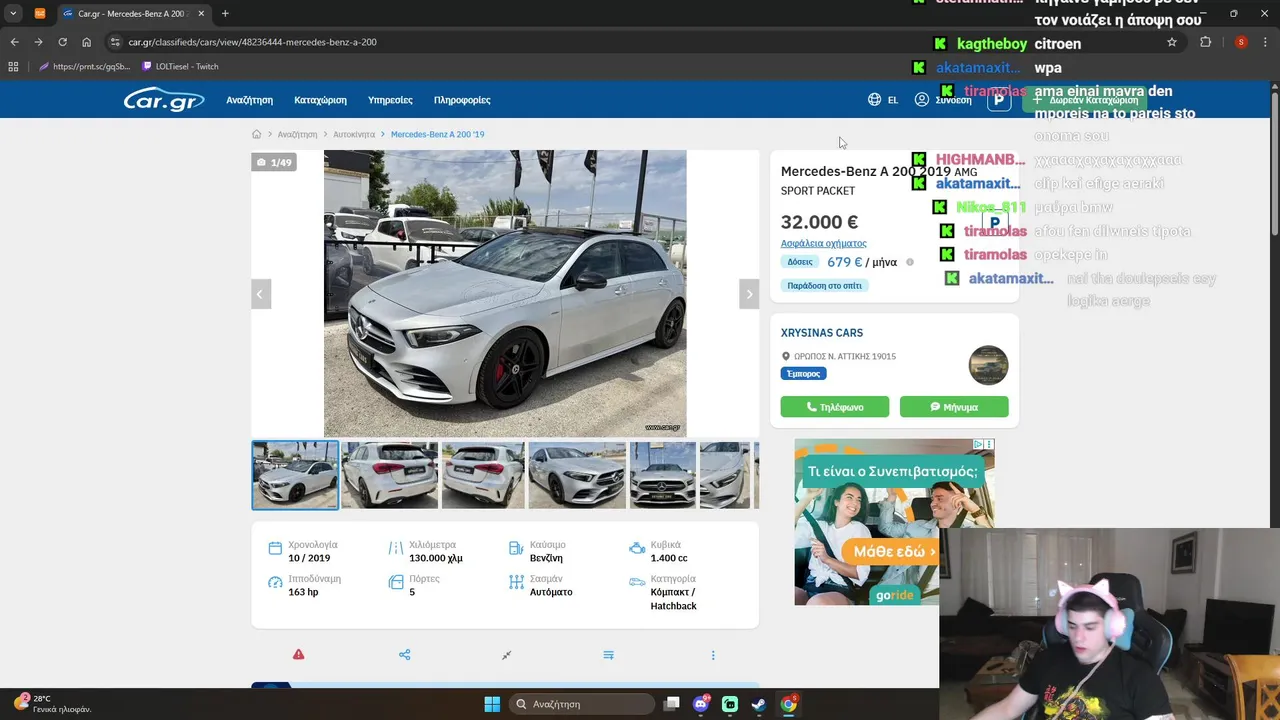Screen dimensions: 1280x720
Task: Click the 28°C weather widget
Action: point(52,704)
